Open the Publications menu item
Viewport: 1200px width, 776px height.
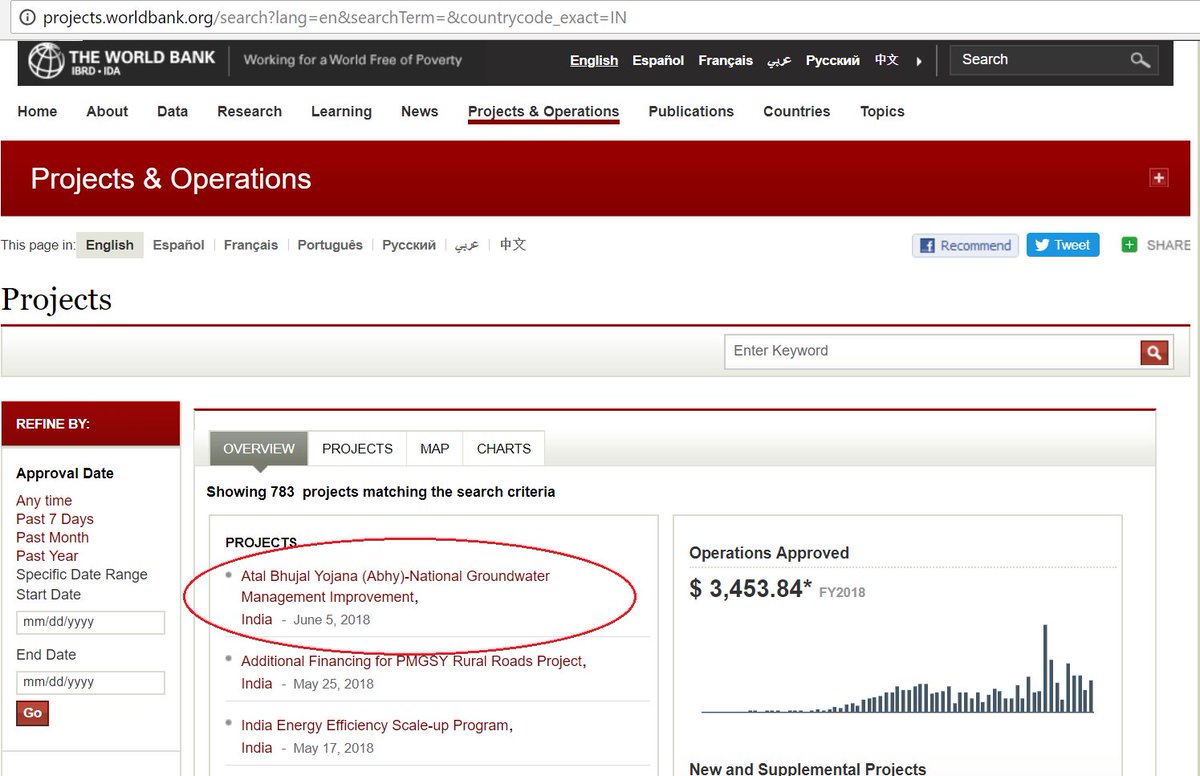[x=691, y=112]
